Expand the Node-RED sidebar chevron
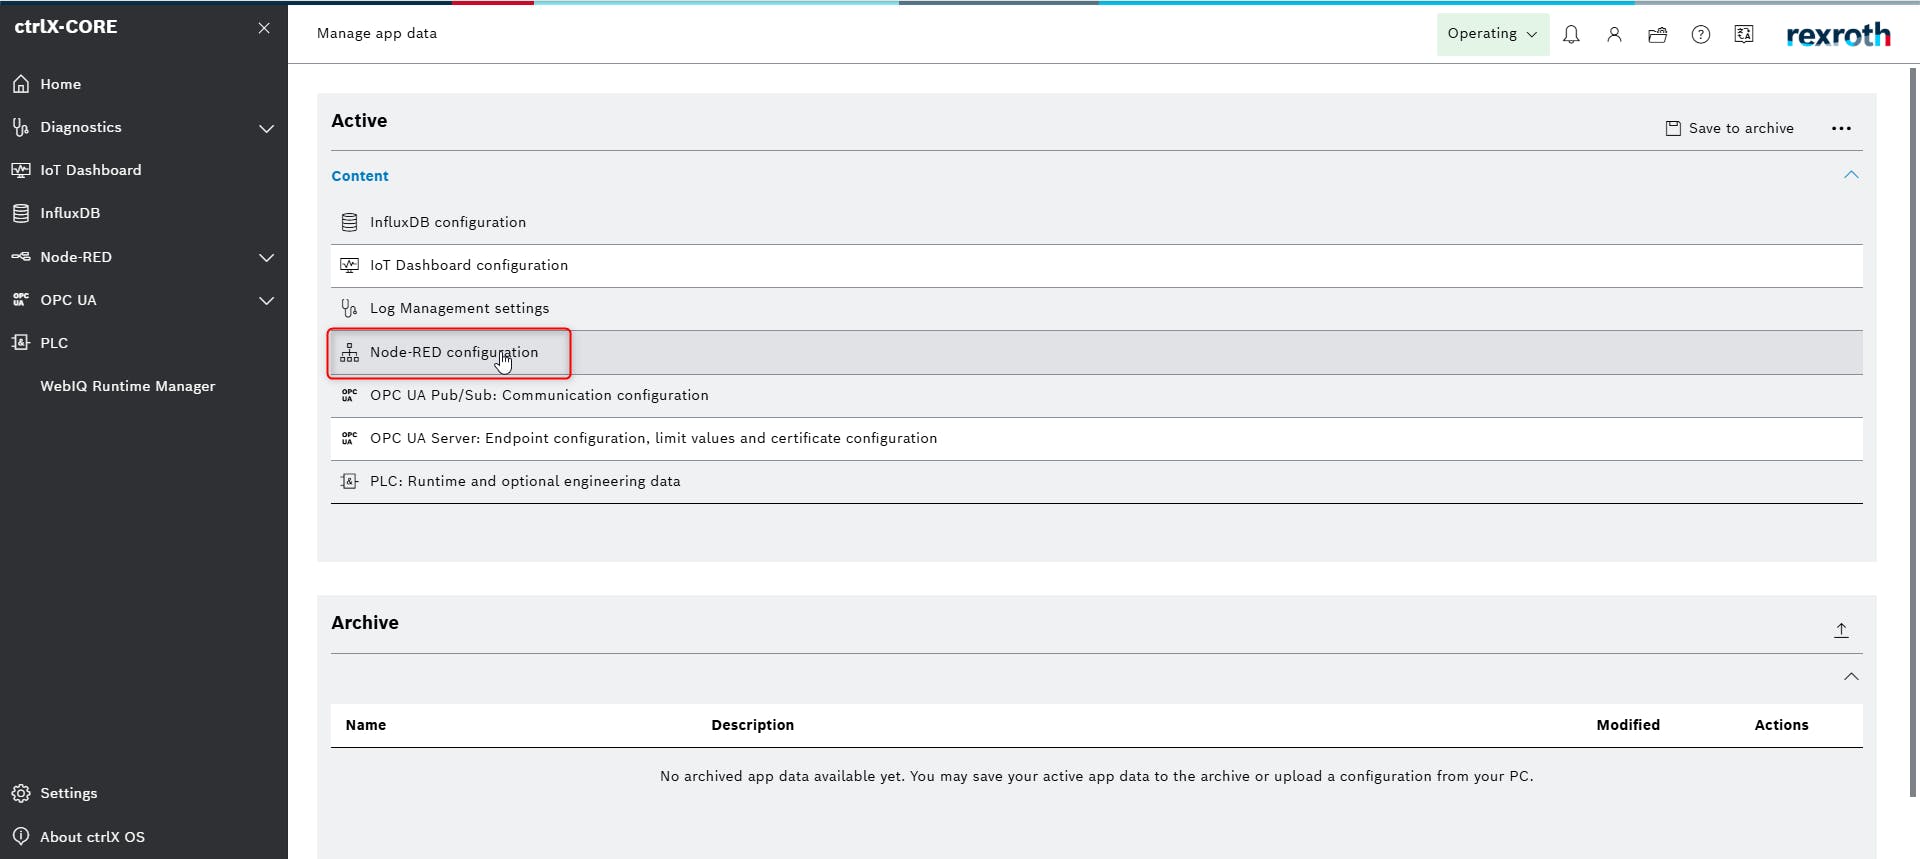The image size is (1920, 859). 266,257
